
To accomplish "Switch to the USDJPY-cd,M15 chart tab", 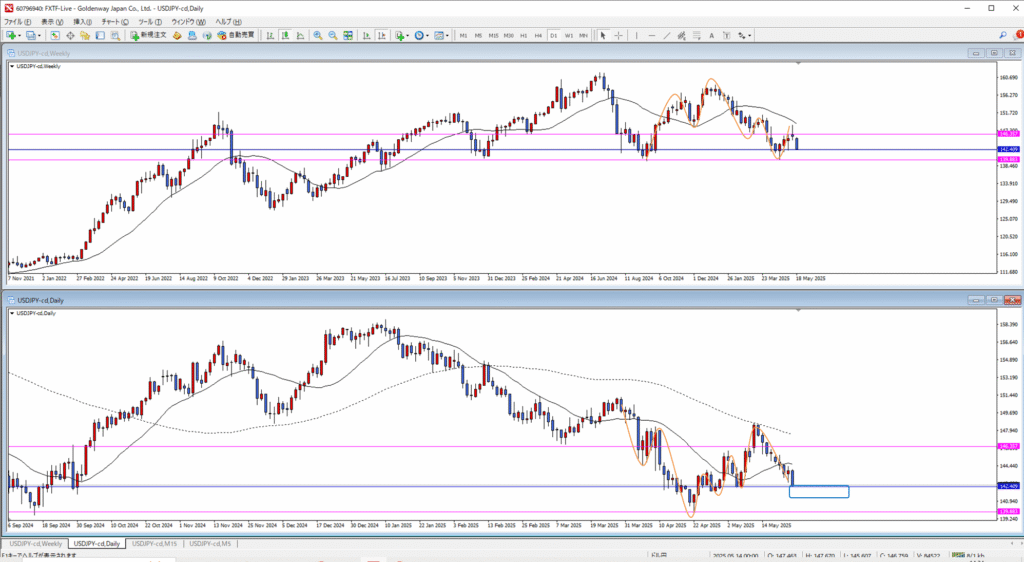I will pyautogui.click(x=154, y=543).
